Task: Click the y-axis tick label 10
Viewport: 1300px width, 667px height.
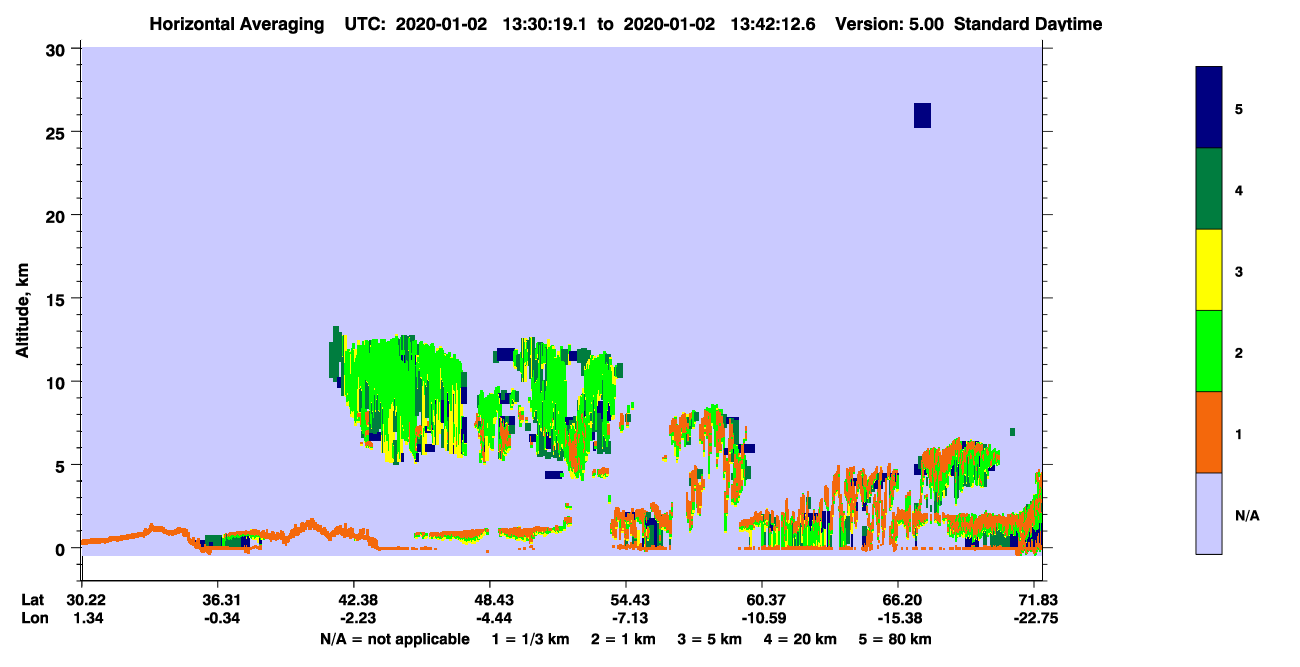Action: (x=58, y=382)
